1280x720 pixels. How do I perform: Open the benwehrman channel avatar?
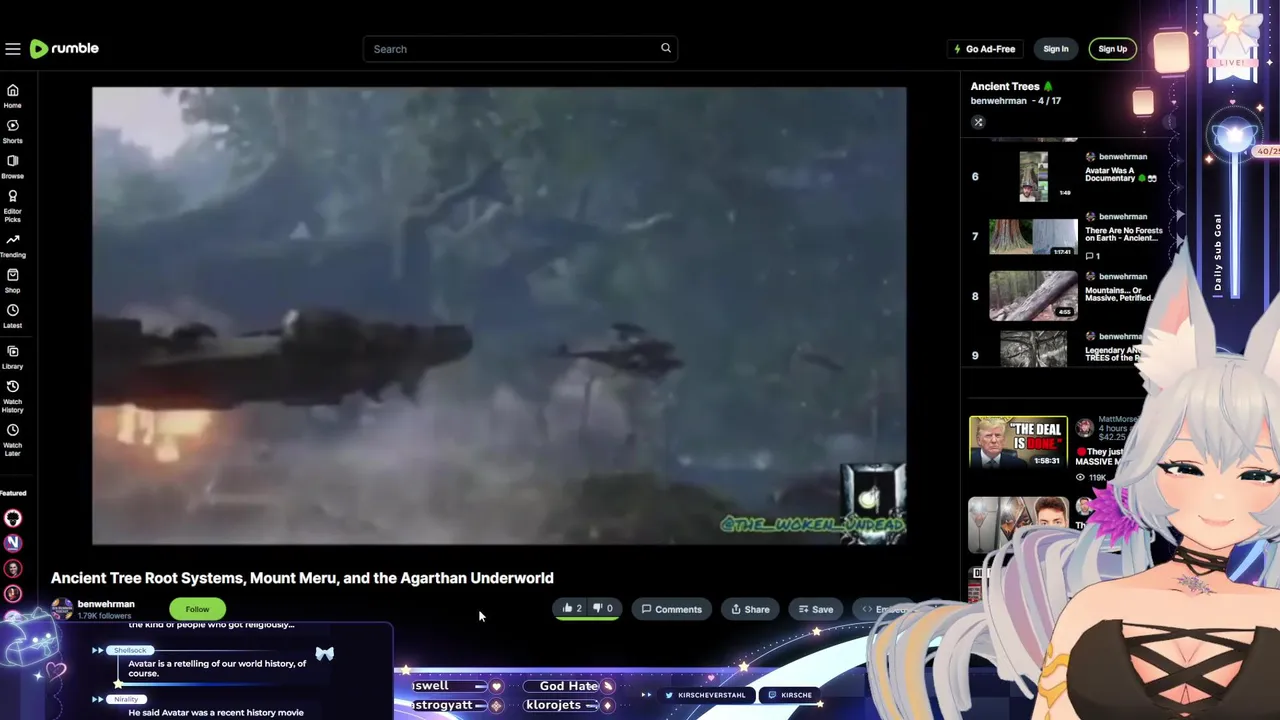[62, 608]
